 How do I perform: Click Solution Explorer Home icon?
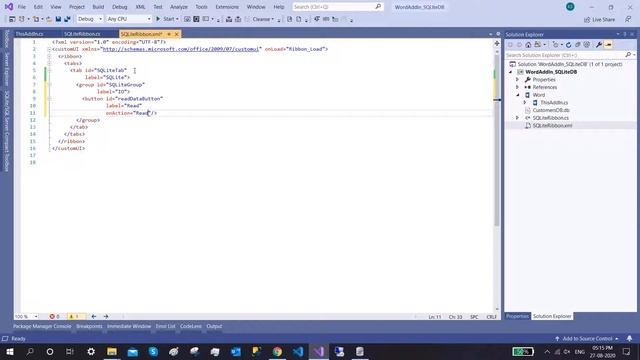coord(528,44)
